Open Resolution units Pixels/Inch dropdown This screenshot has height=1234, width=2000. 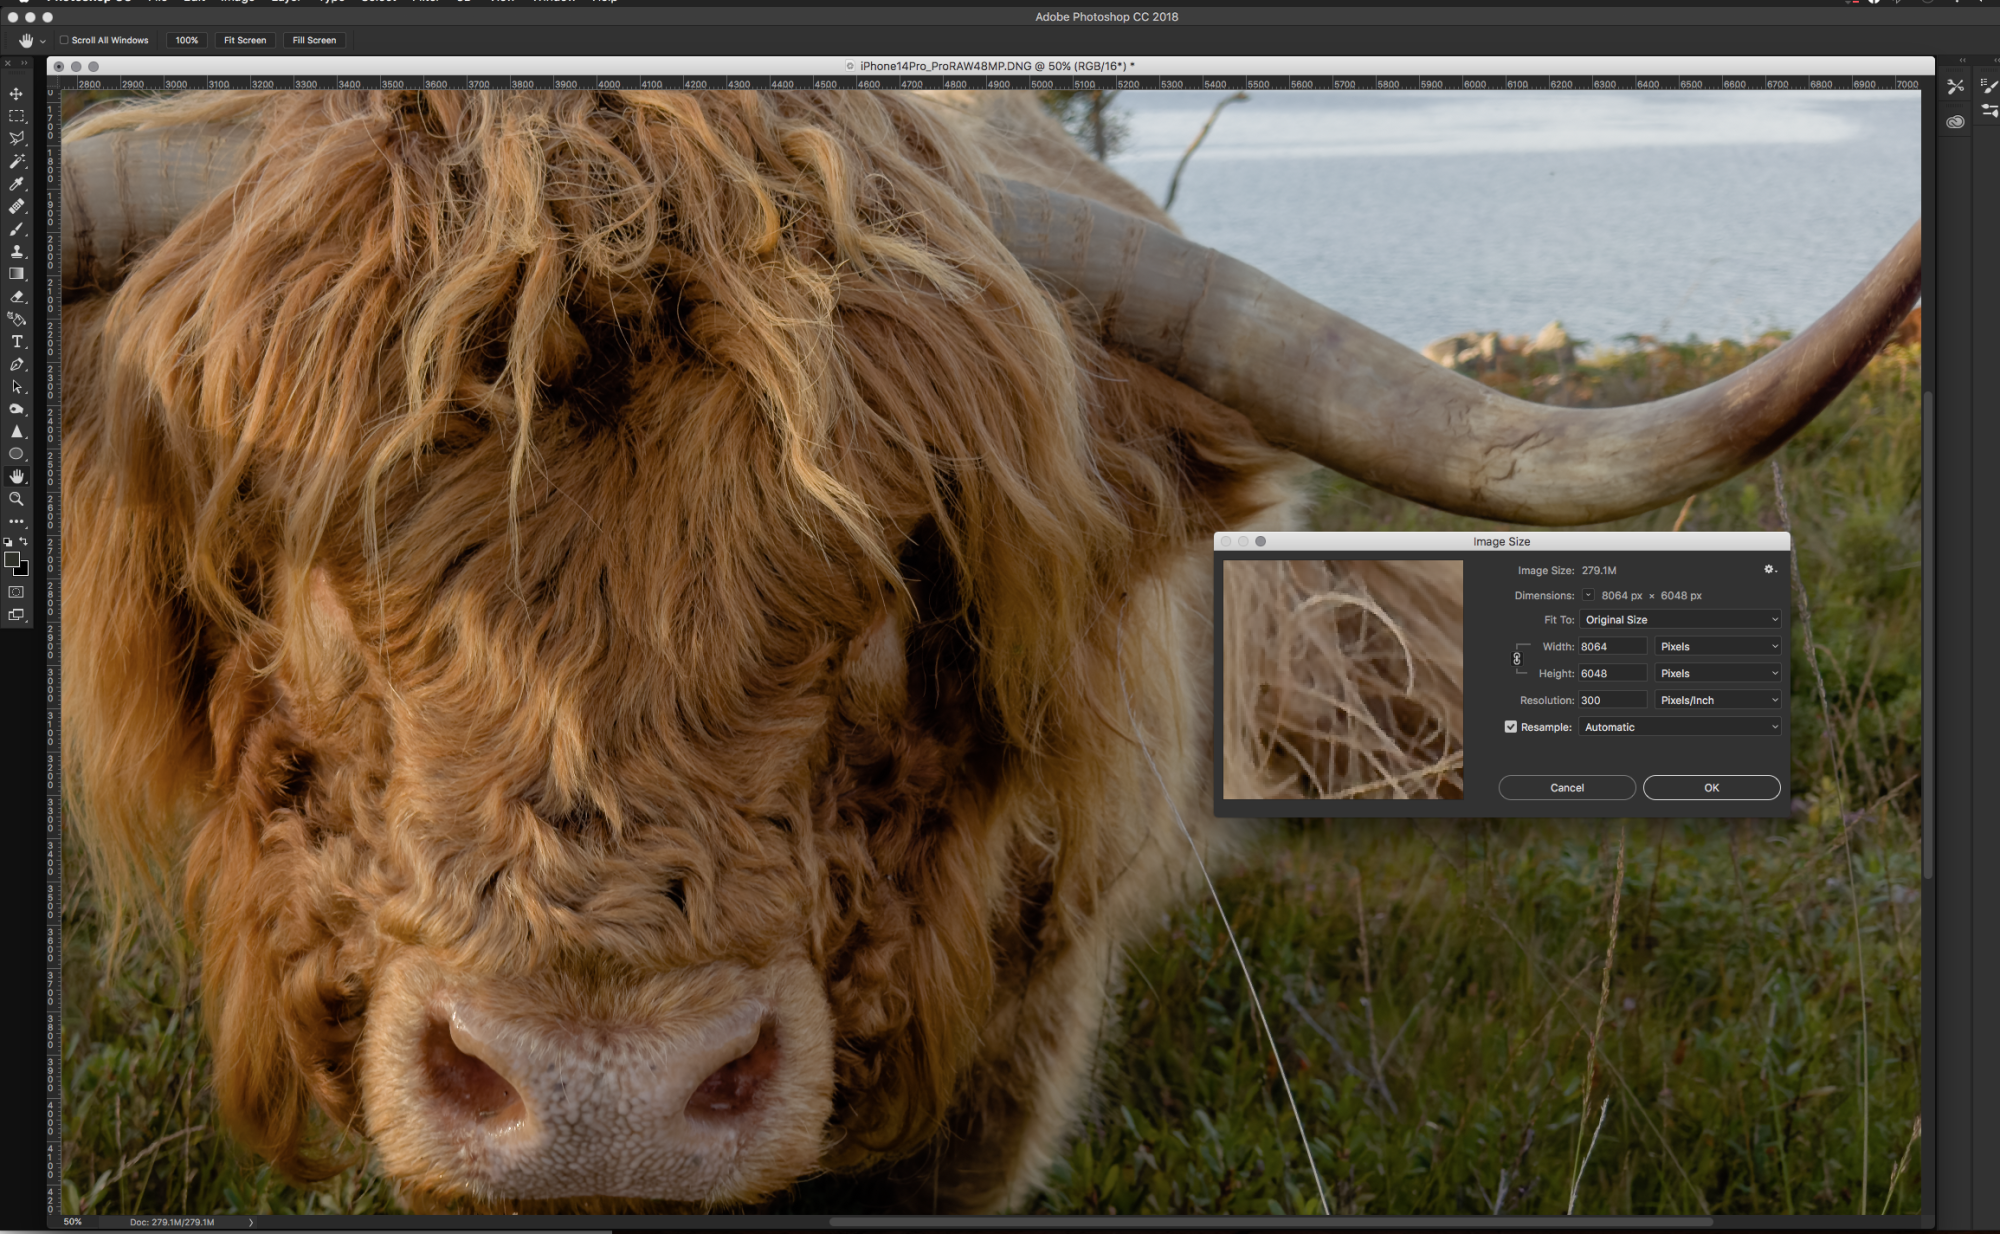pos(1717,700)
